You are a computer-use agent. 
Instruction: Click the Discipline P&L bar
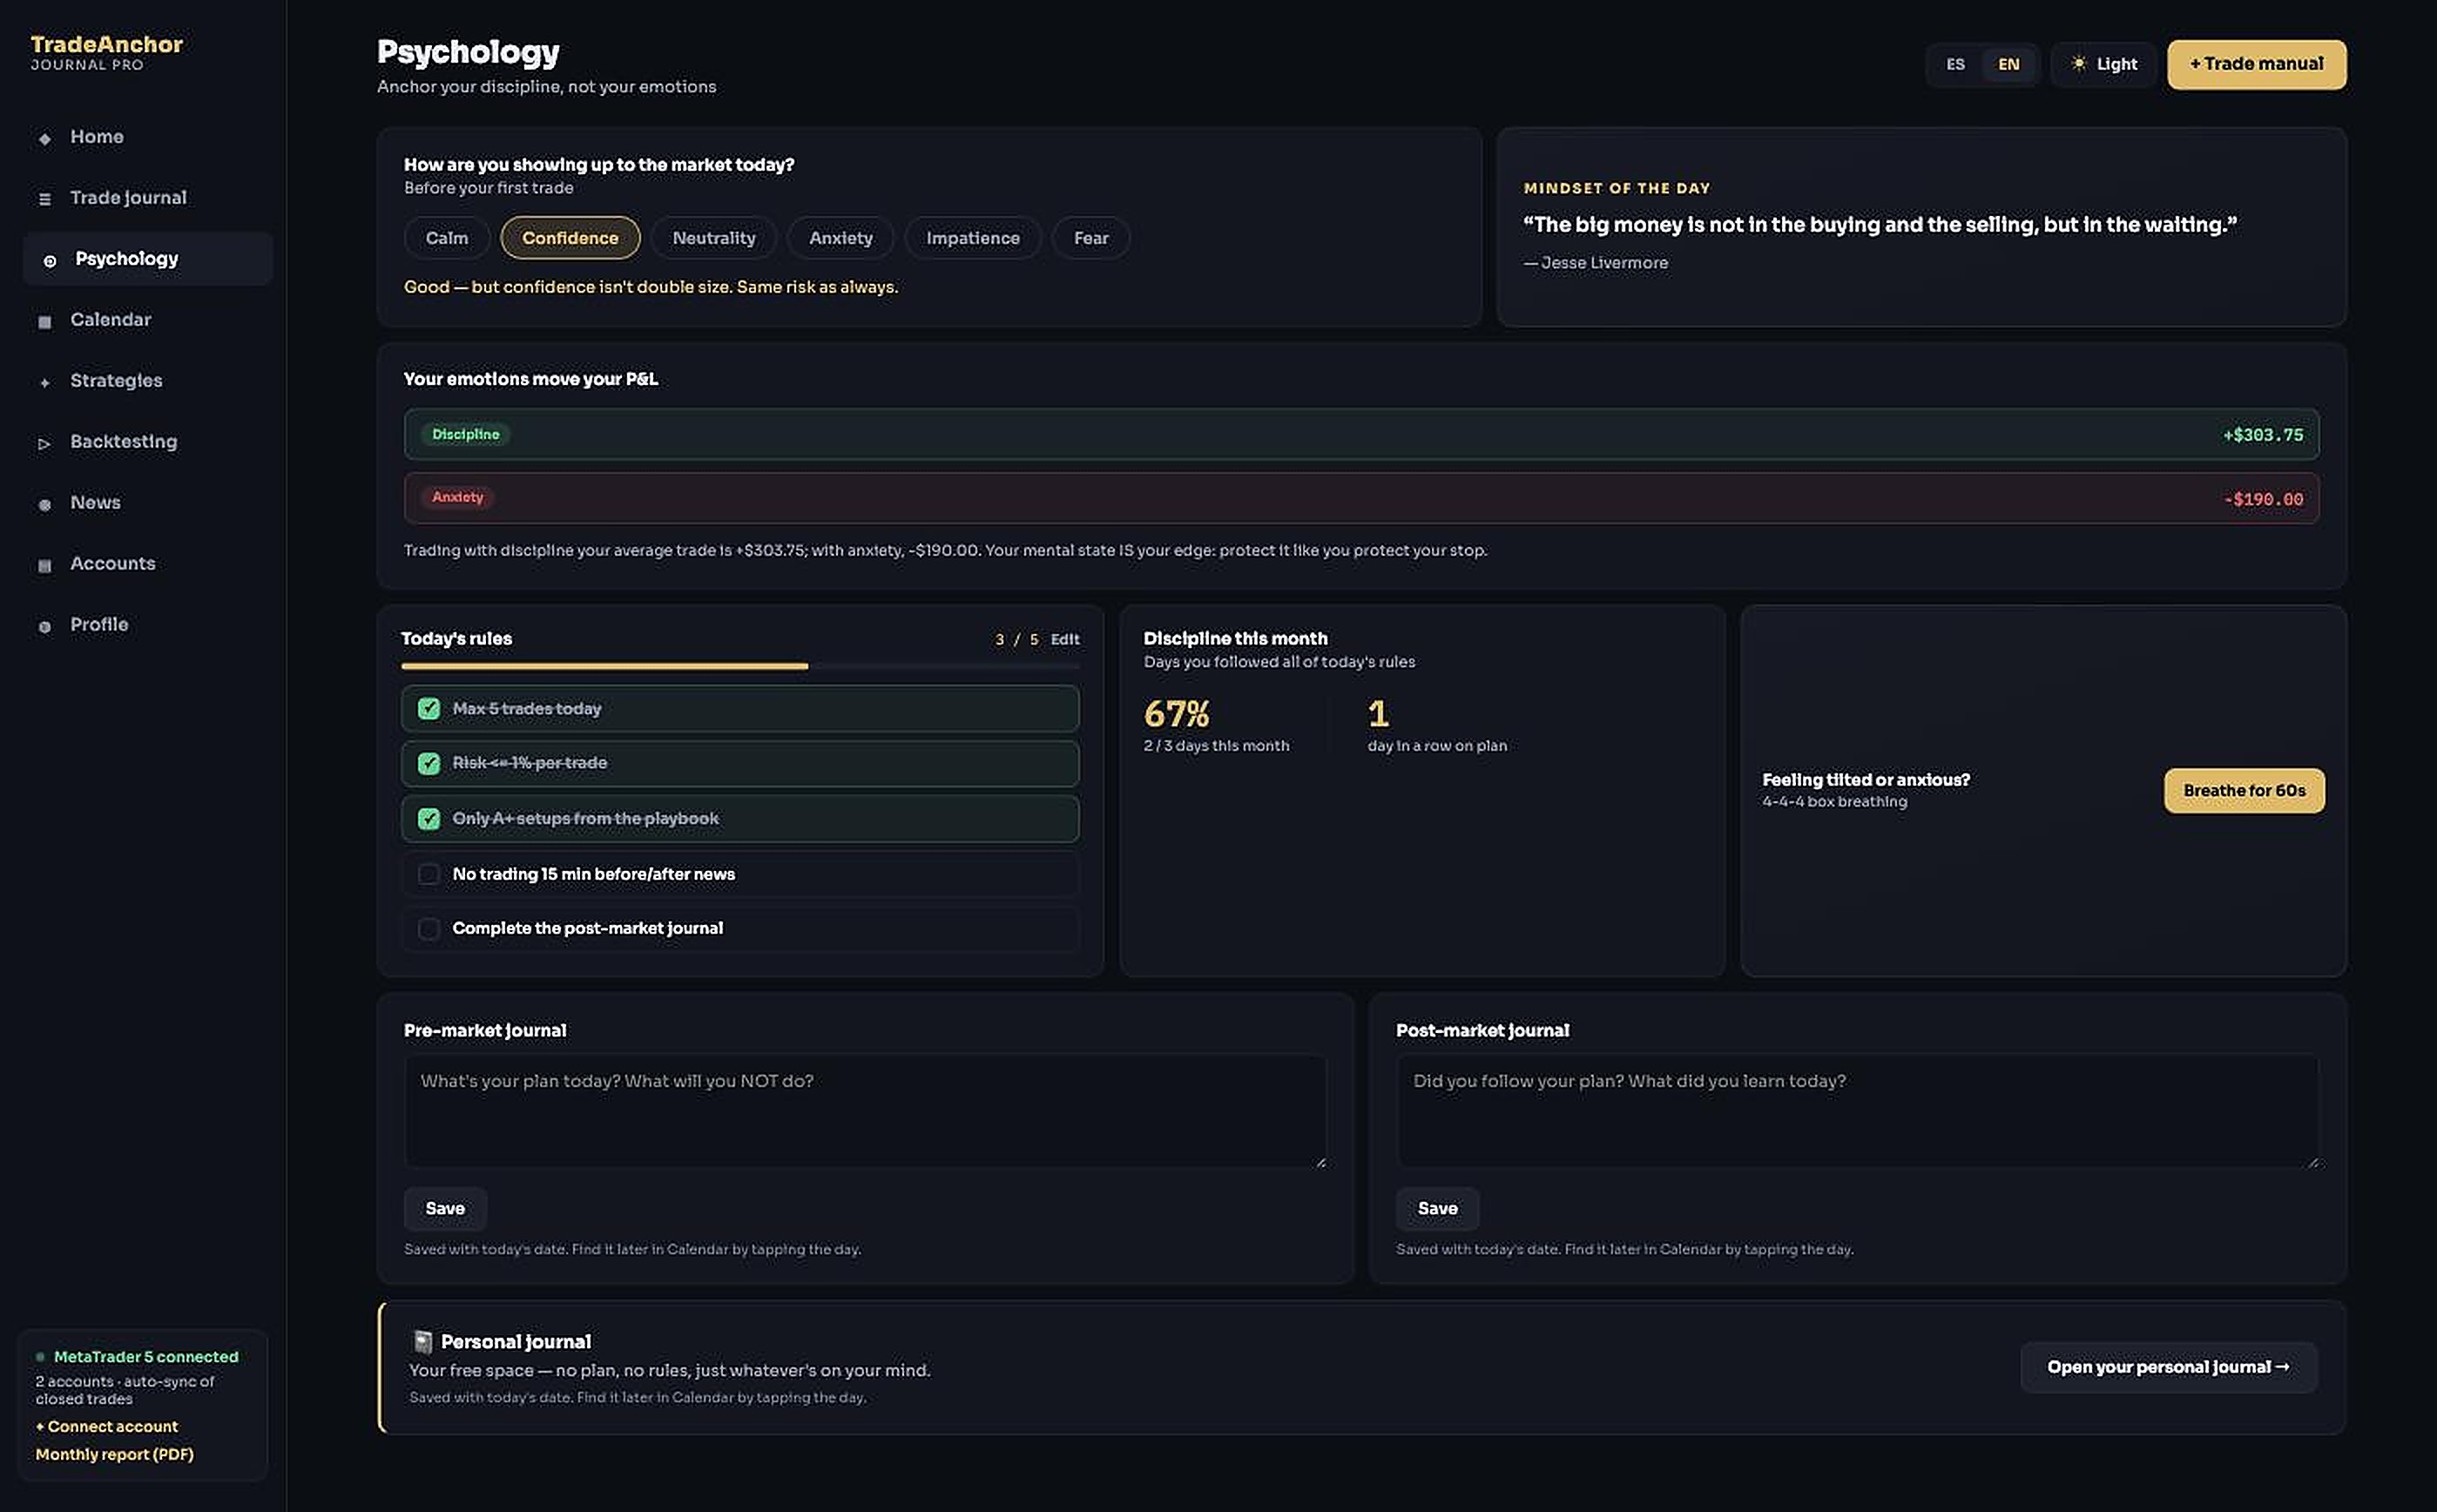1361,434
